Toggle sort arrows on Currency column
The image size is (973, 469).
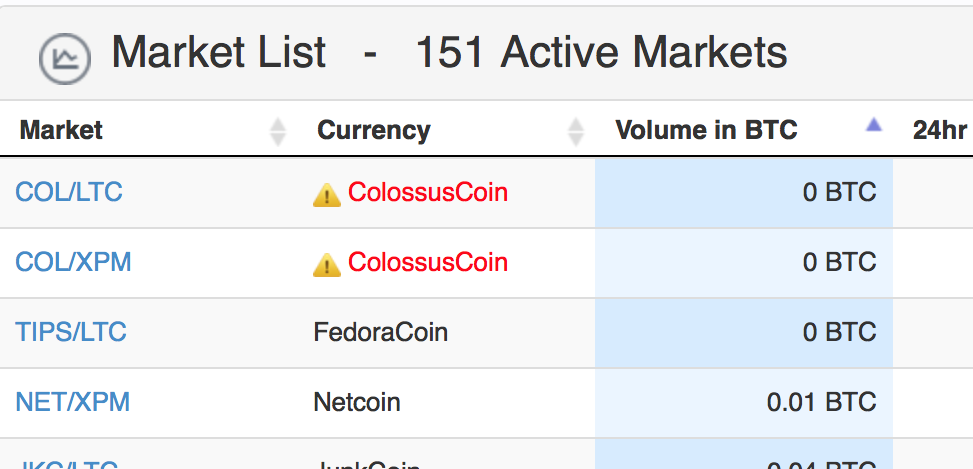coord(576,132)
